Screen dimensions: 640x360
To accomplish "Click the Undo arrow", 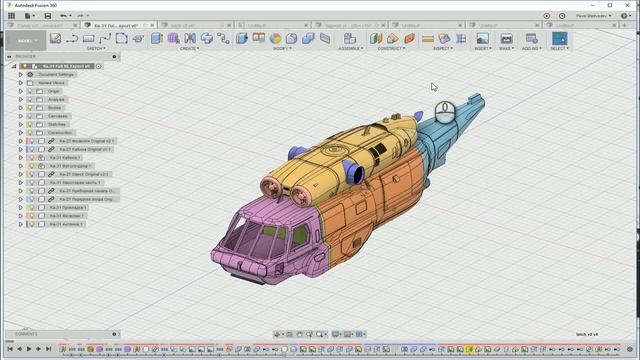I will pos(64,16).
